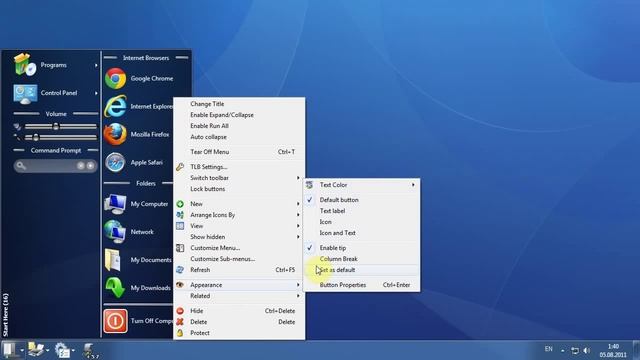Expand the Control Panel submenu arrow
640x360 pixels.
96,93
